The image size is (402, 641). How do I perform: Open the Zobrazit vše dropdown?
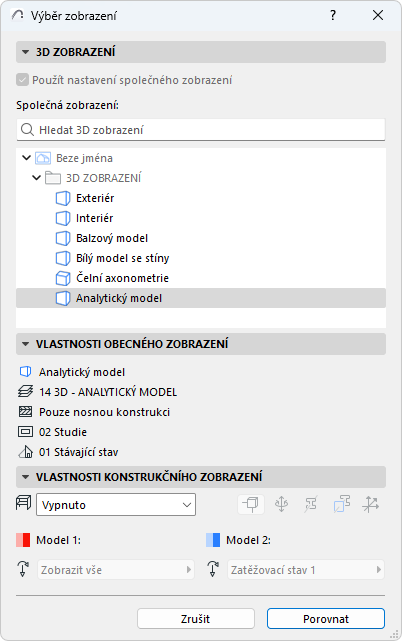[x=116, y=570]
